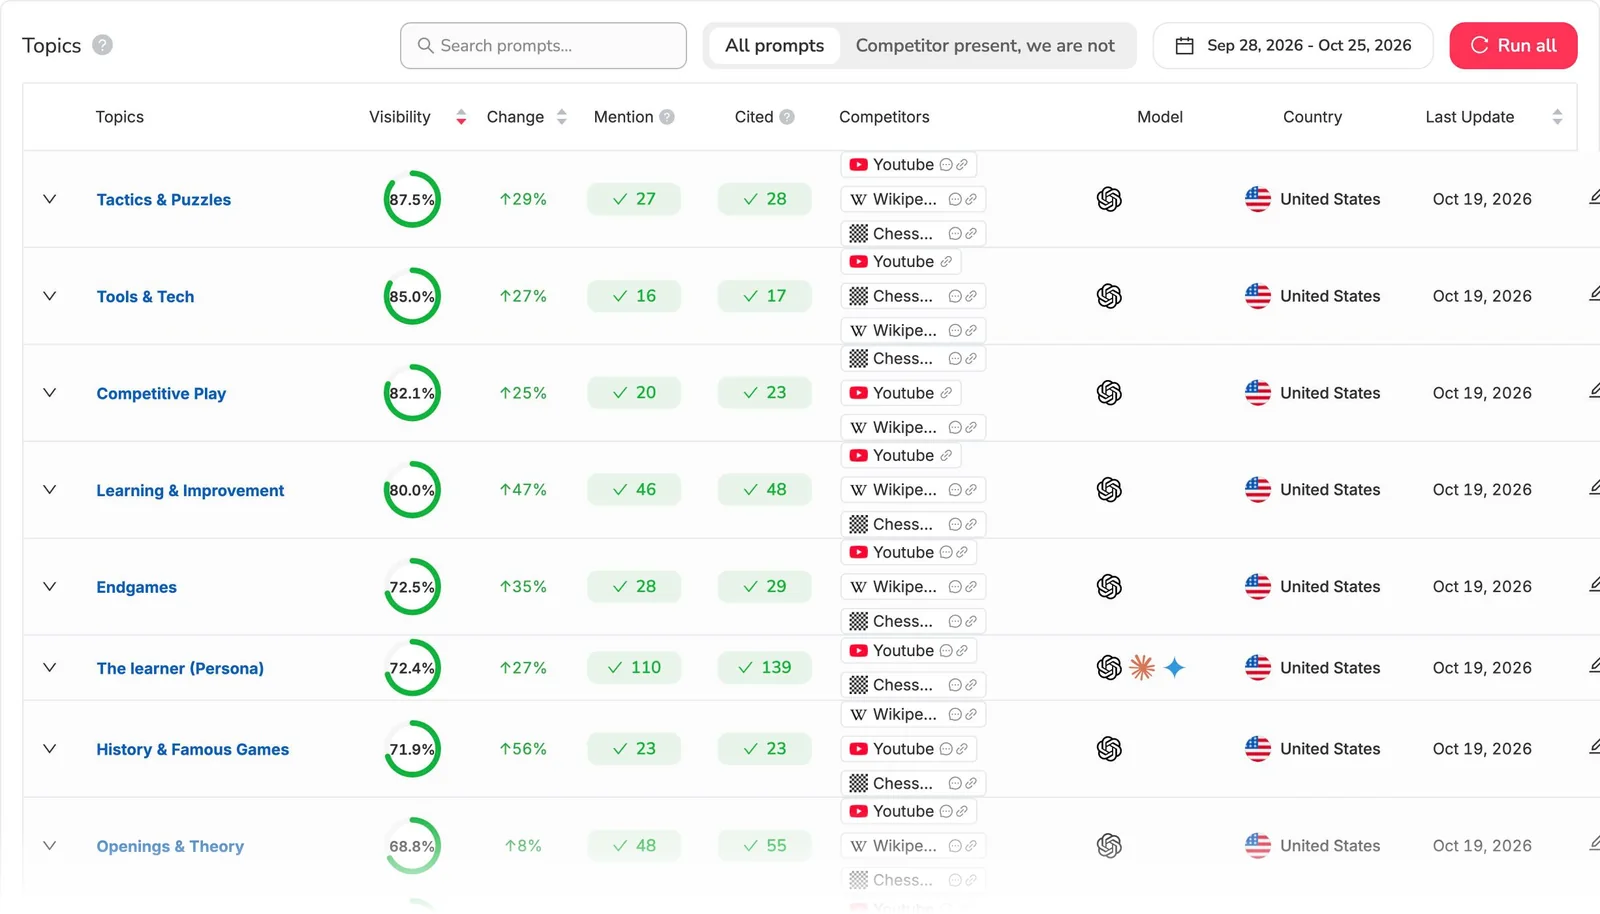Click the ChatGPT icon in Openings & Theory row
The height and width of the screenshot is (914, 1600).
(1109, 845)
